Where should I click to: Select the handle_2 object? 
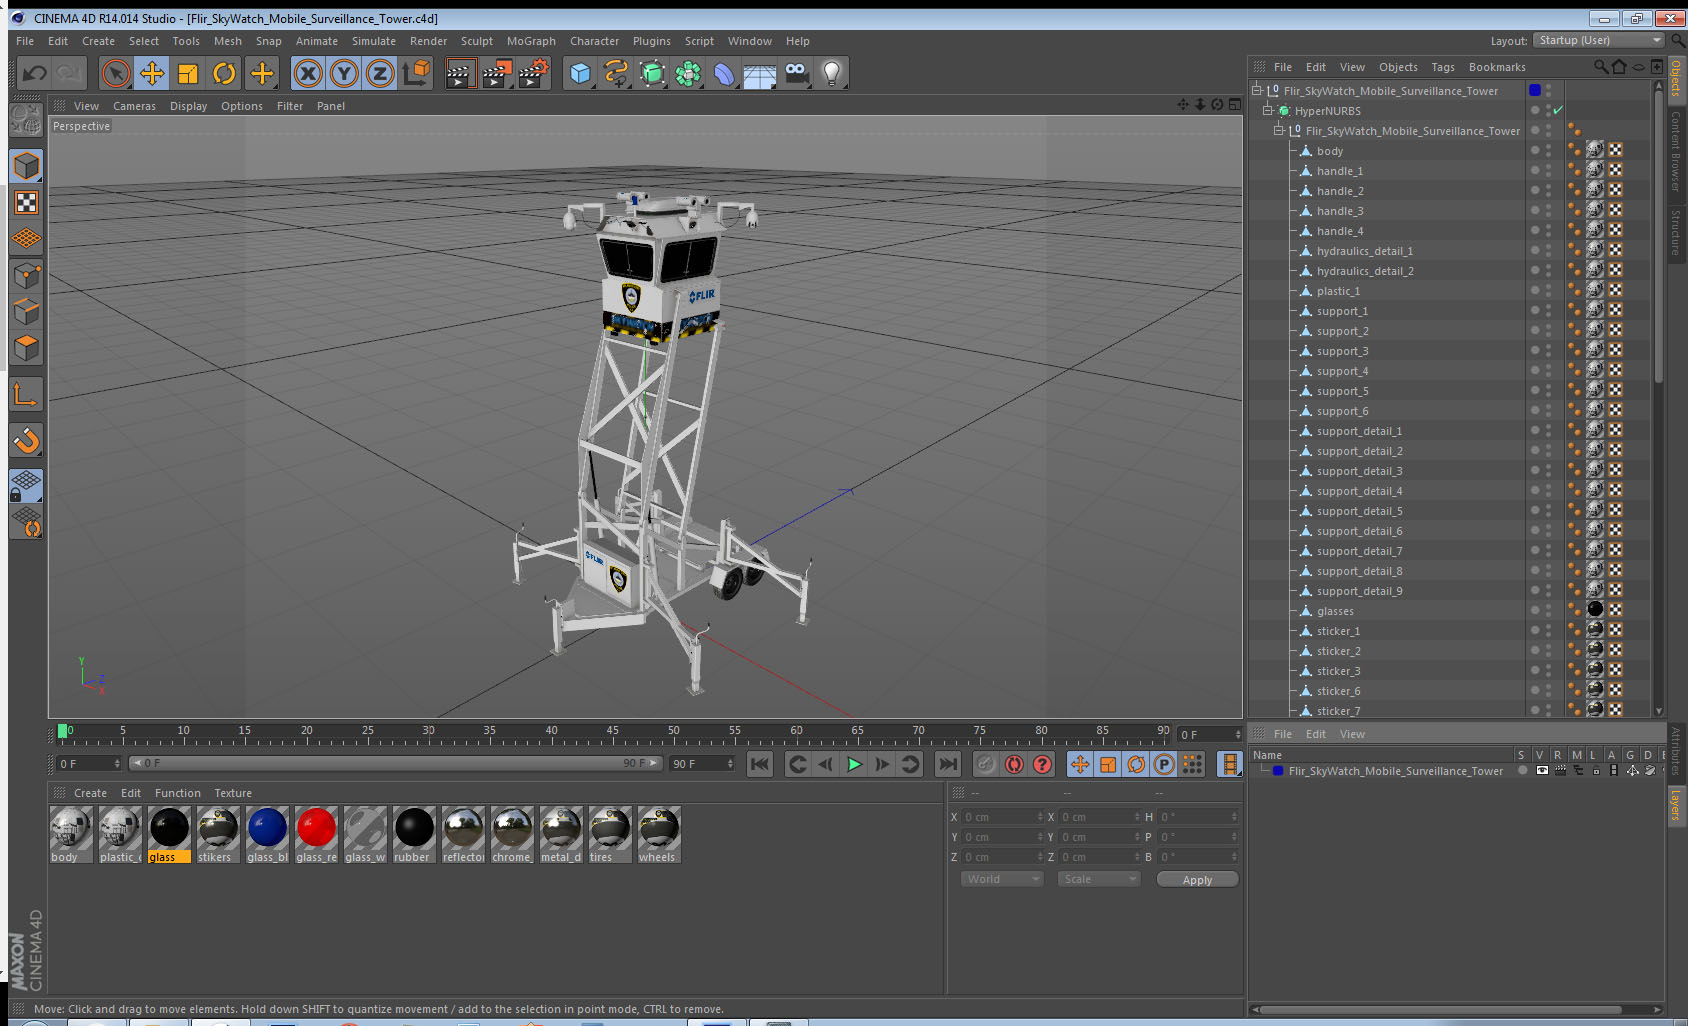1340,191
